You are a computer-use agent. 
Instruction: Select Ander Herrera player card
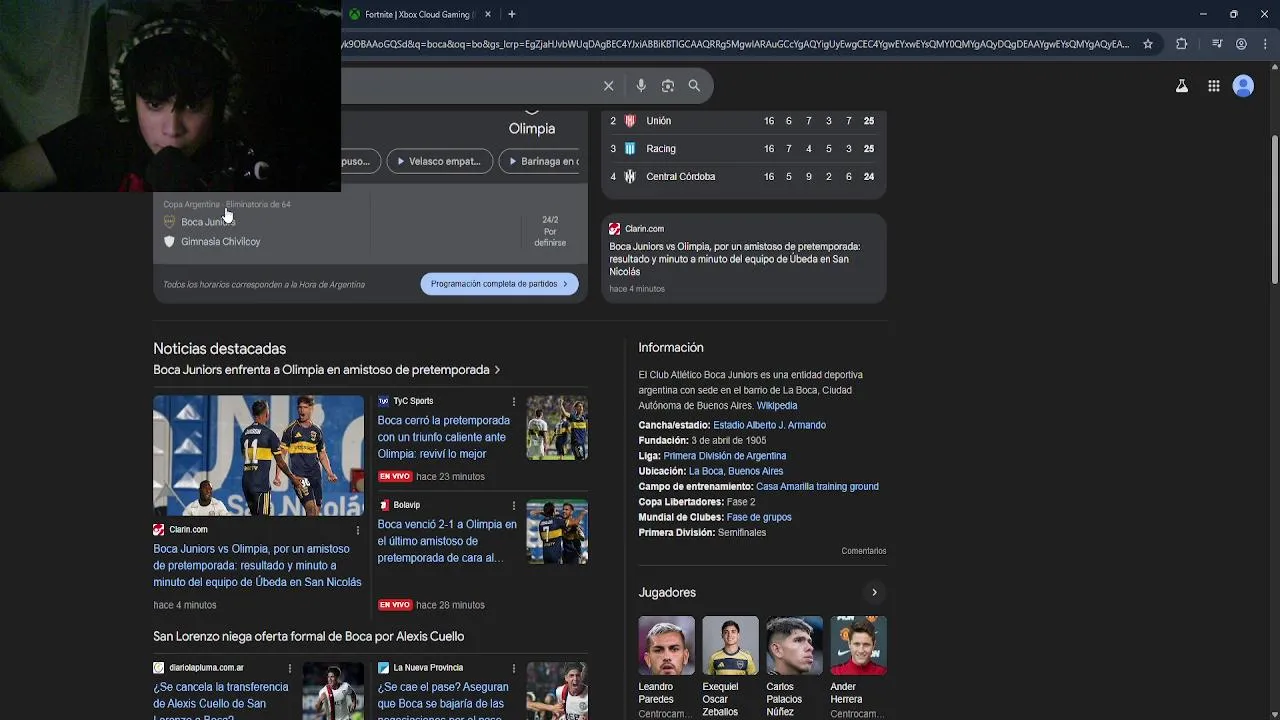coord(858,667)
